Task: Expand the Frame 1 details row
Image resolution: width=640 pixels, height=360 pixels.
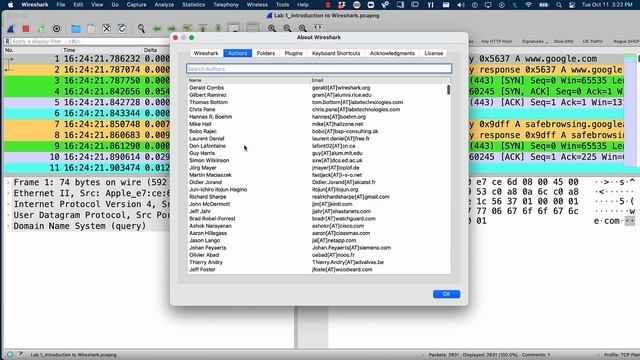Action: [8, 182]
